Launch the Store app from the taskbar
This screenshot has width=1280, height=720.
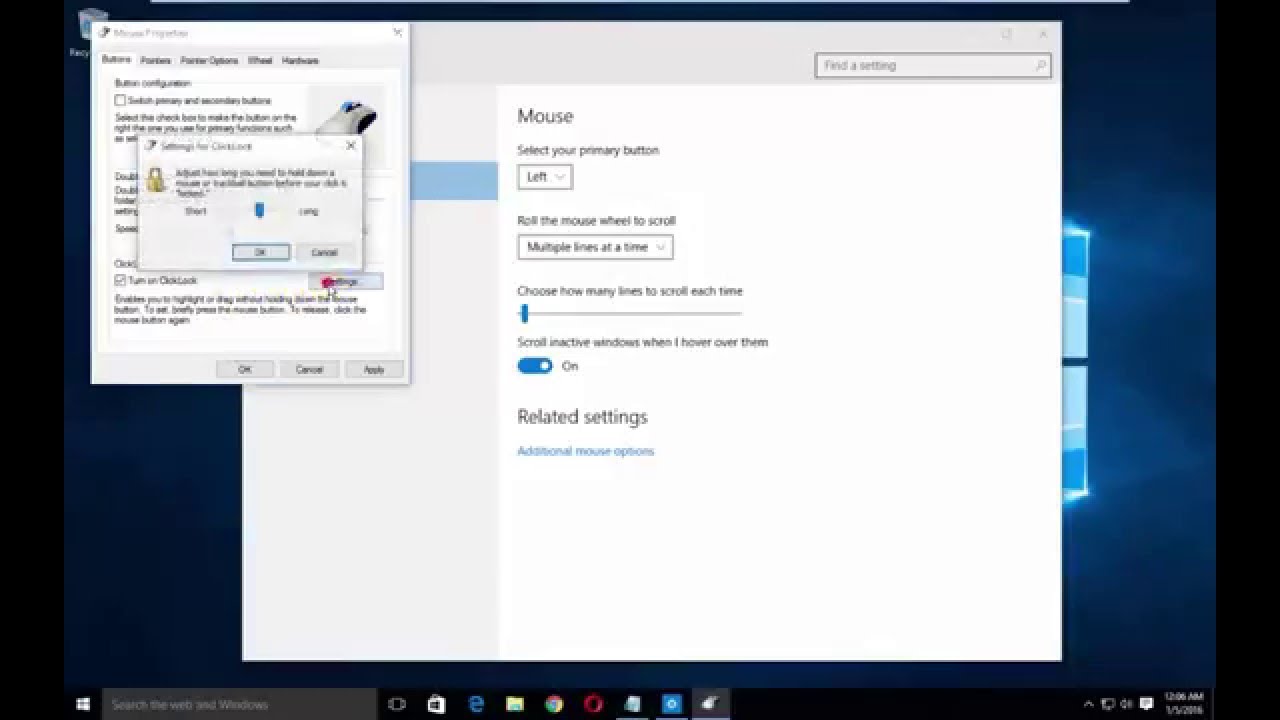coord(435,704)
